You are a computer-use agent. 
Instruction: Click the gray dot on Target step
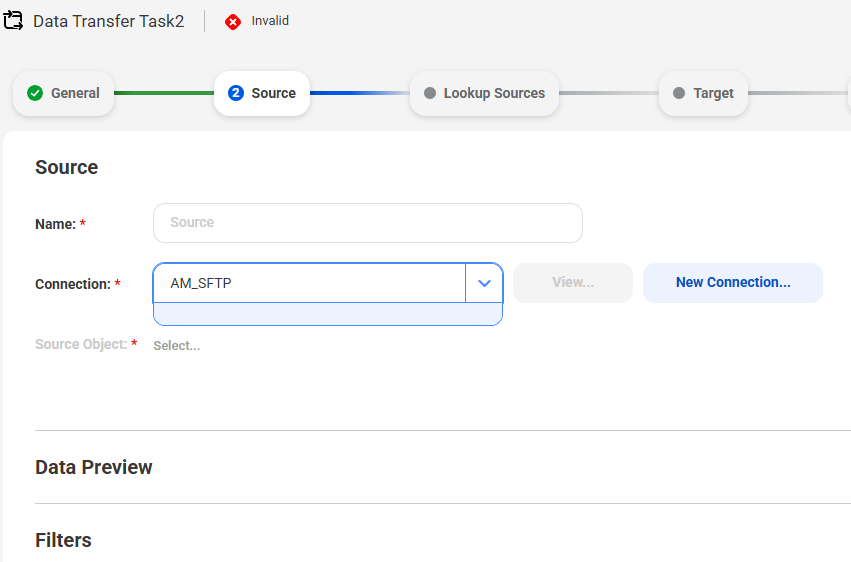pos(679,93)
